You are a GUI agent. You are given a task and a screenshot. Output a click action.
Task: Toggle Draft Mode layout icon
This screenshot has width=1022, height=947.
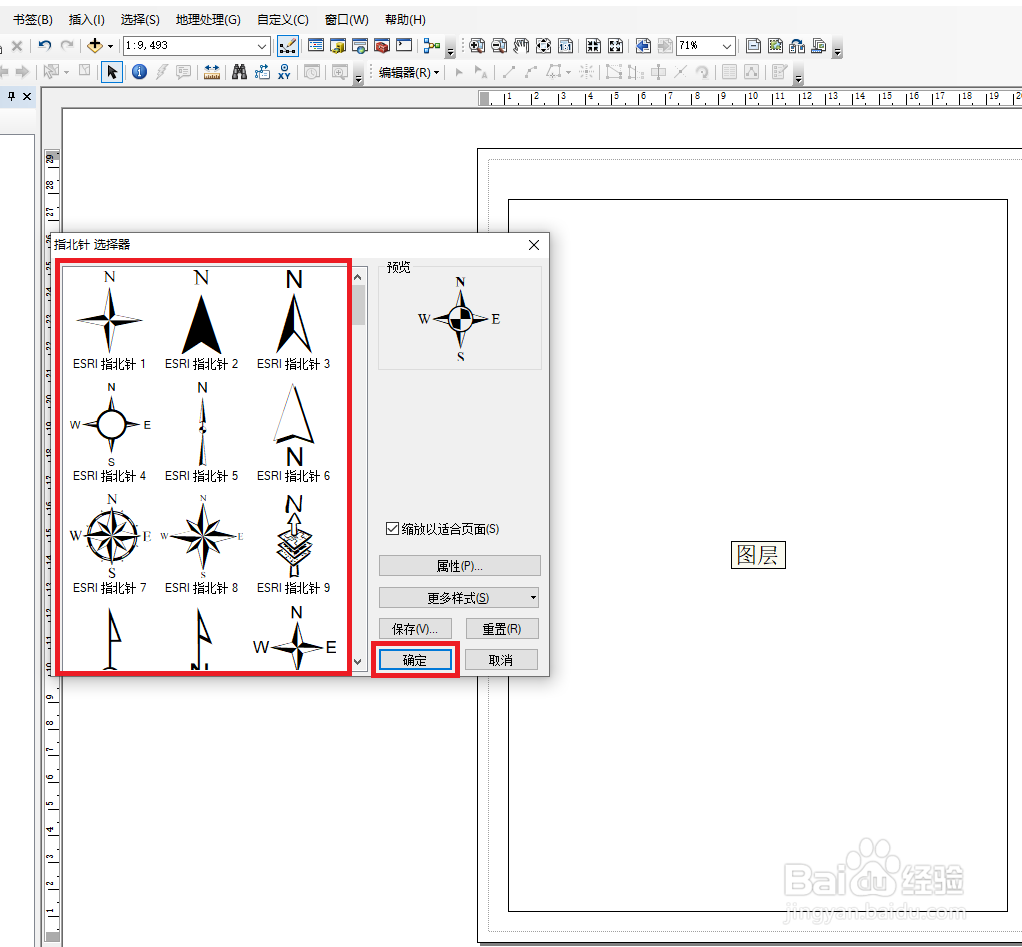coord(753,46)
